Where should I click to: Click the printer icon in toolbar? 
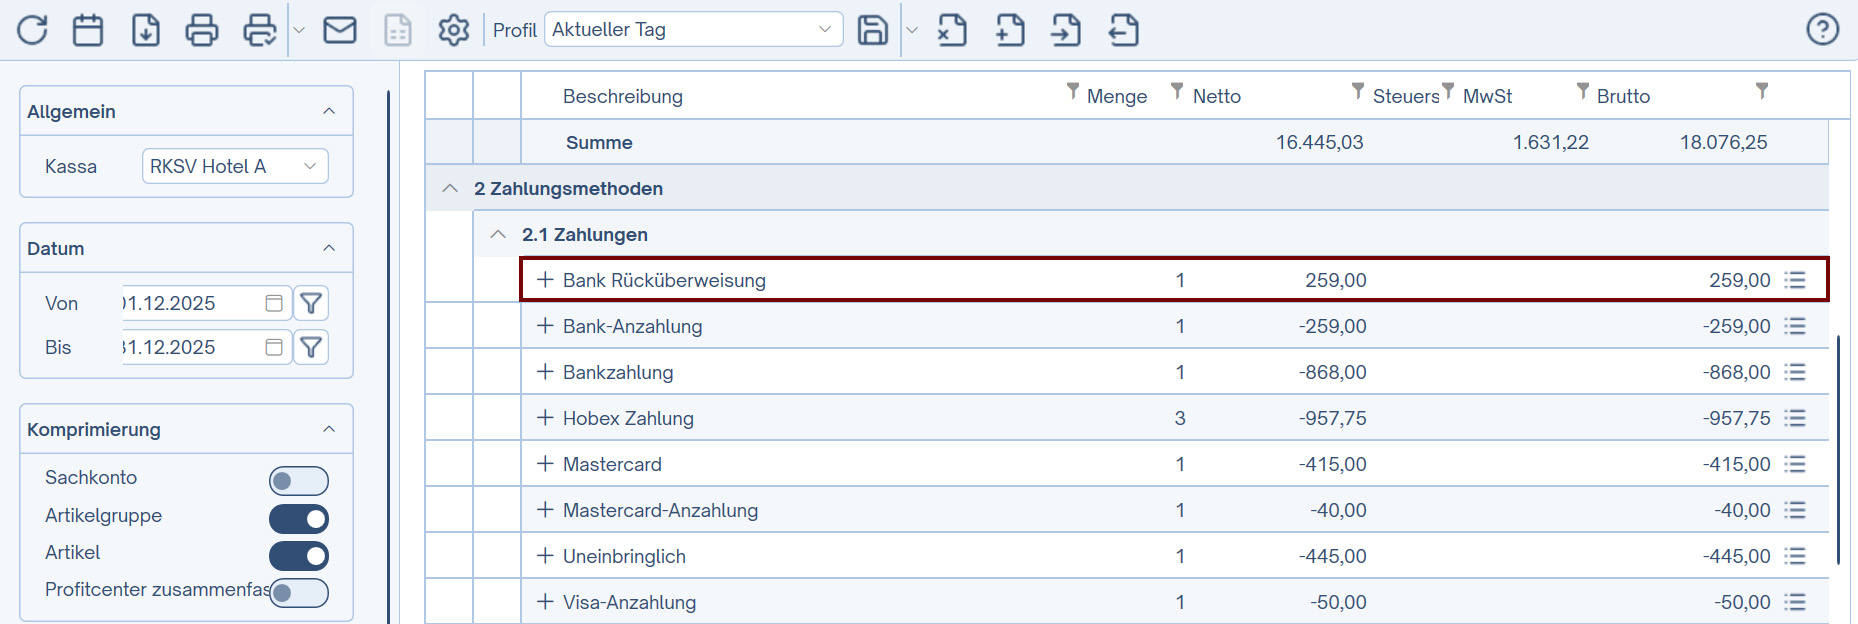click(x=202, y=30)
